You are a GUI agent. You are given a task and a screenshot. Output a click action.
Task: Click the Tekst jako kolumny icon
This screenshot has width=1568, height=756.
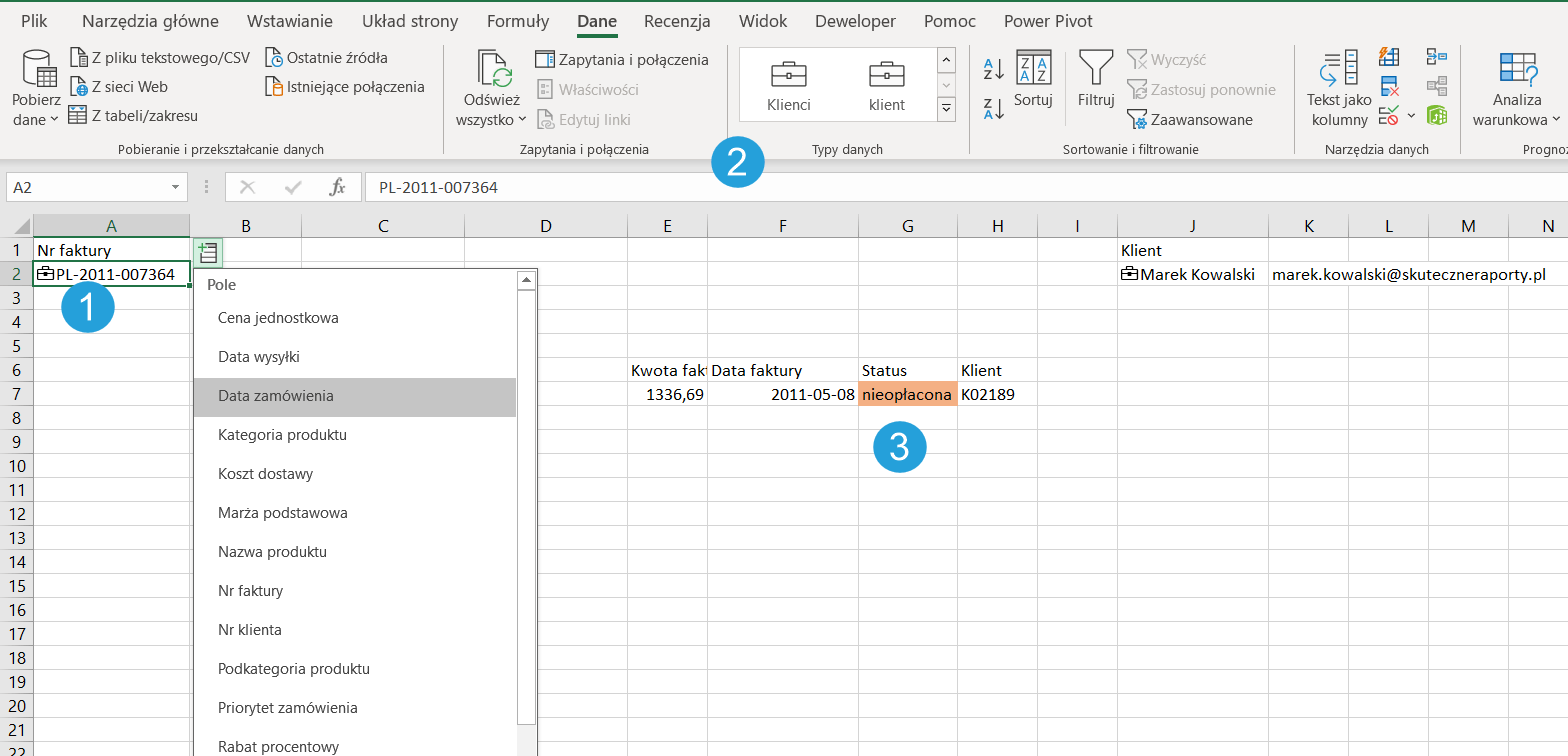(x=1338, y=70)
